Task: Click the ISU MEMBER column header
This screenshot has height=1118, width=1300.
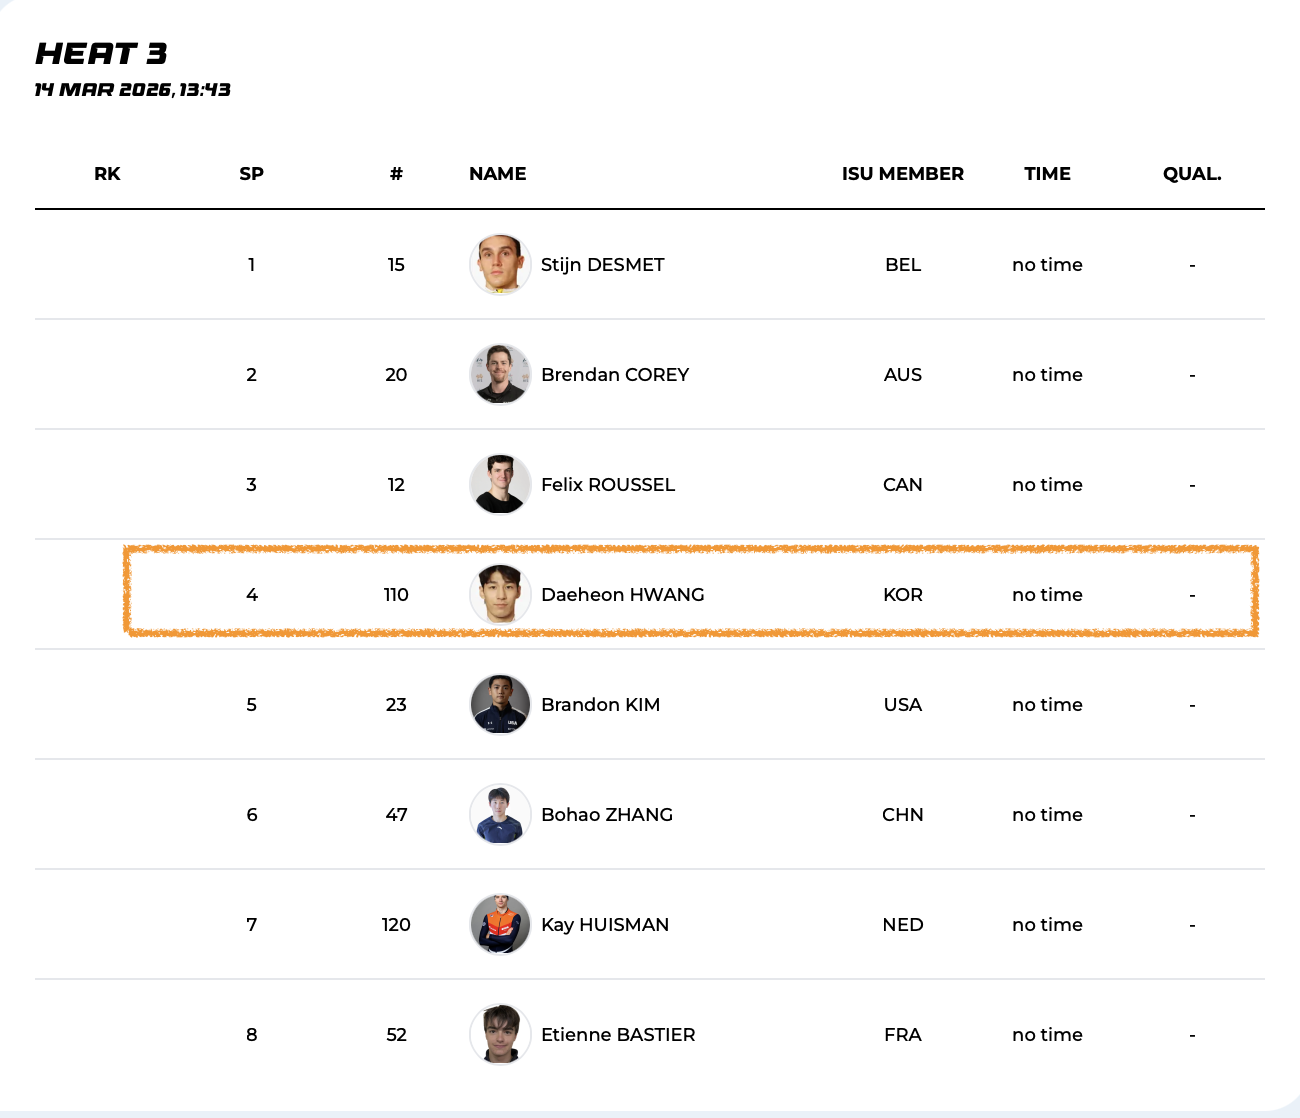Action: point(902,174)
